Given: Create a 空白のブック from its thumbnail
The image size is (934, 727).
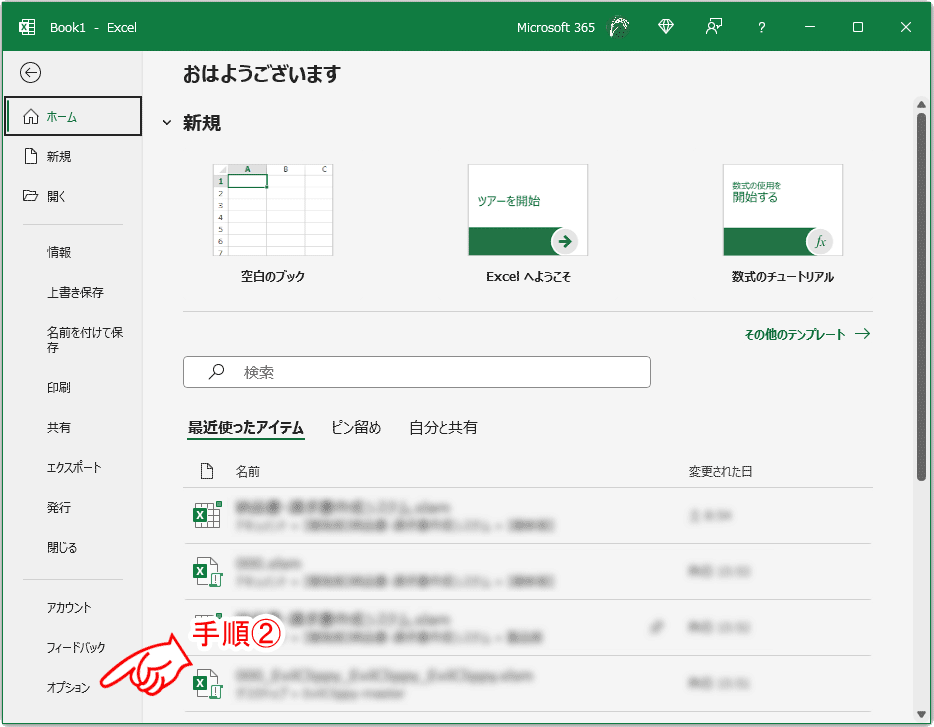Looking at the screenshot, I should 273,210.
